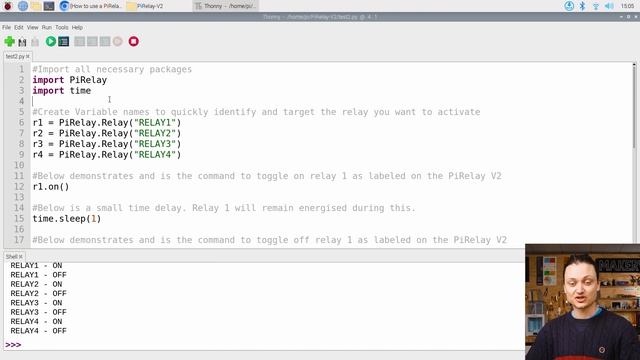Screen dimensions: 640x360
Task: Click the Debug current script icon
Action: click(x=63, y=41)
